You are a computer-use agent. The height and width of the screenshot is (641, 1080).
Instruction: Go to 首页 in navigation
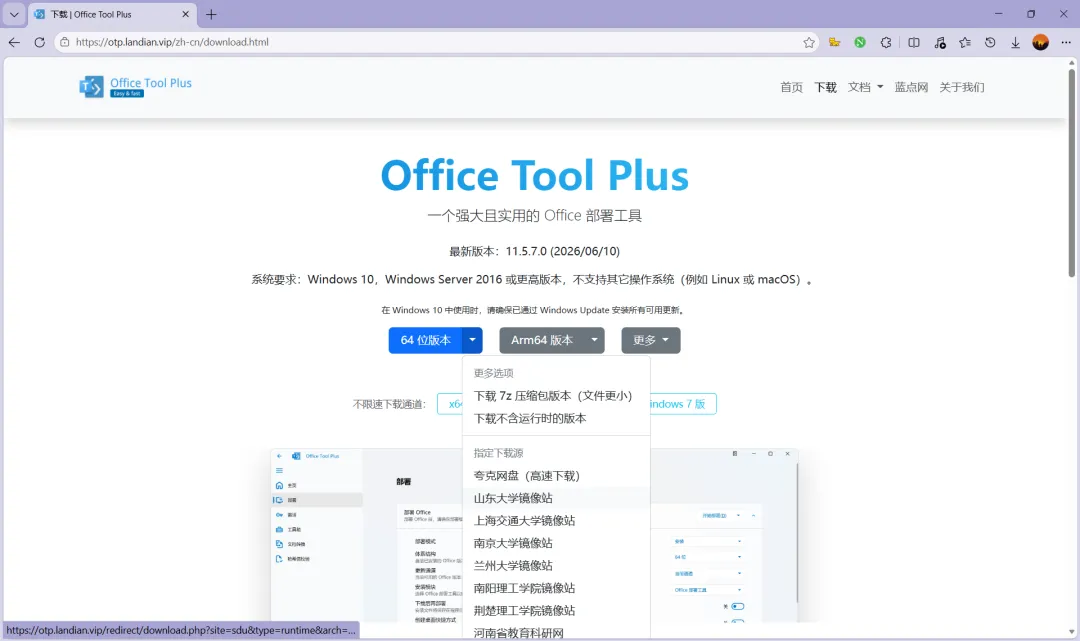791,87
